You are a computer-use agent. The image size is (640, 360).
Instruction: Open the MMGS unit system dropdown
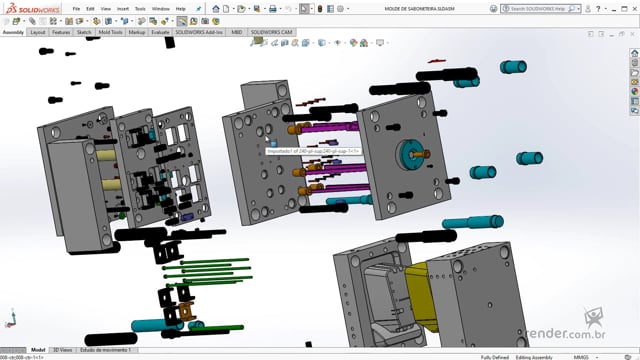(x=585, y=357)
